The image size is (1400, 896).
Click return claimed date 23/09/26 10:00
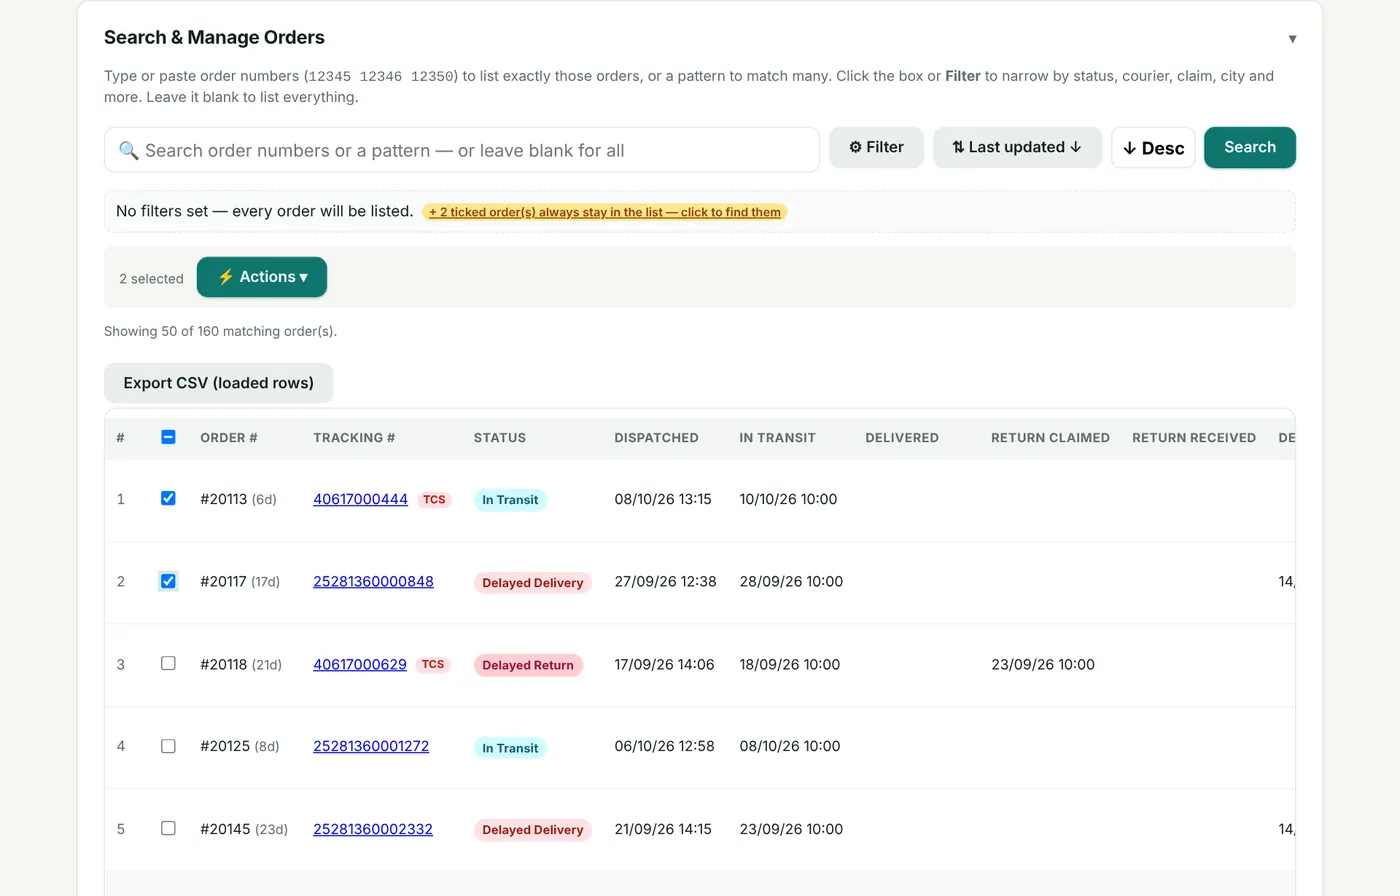click(x=1043, y=664)
